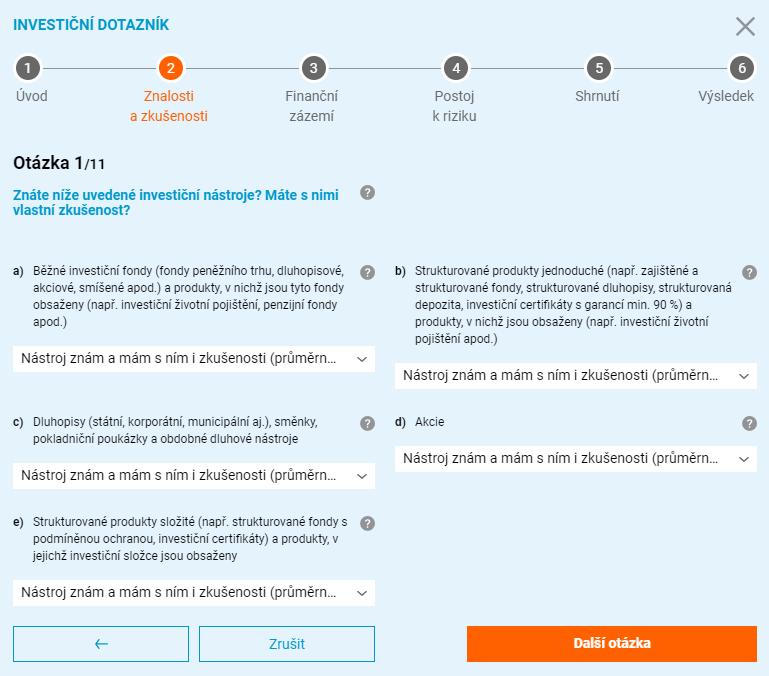This screenshot has height=676, width=769.
Task: Open help icon for Dluhopisy item
Action: pos(367,423)
